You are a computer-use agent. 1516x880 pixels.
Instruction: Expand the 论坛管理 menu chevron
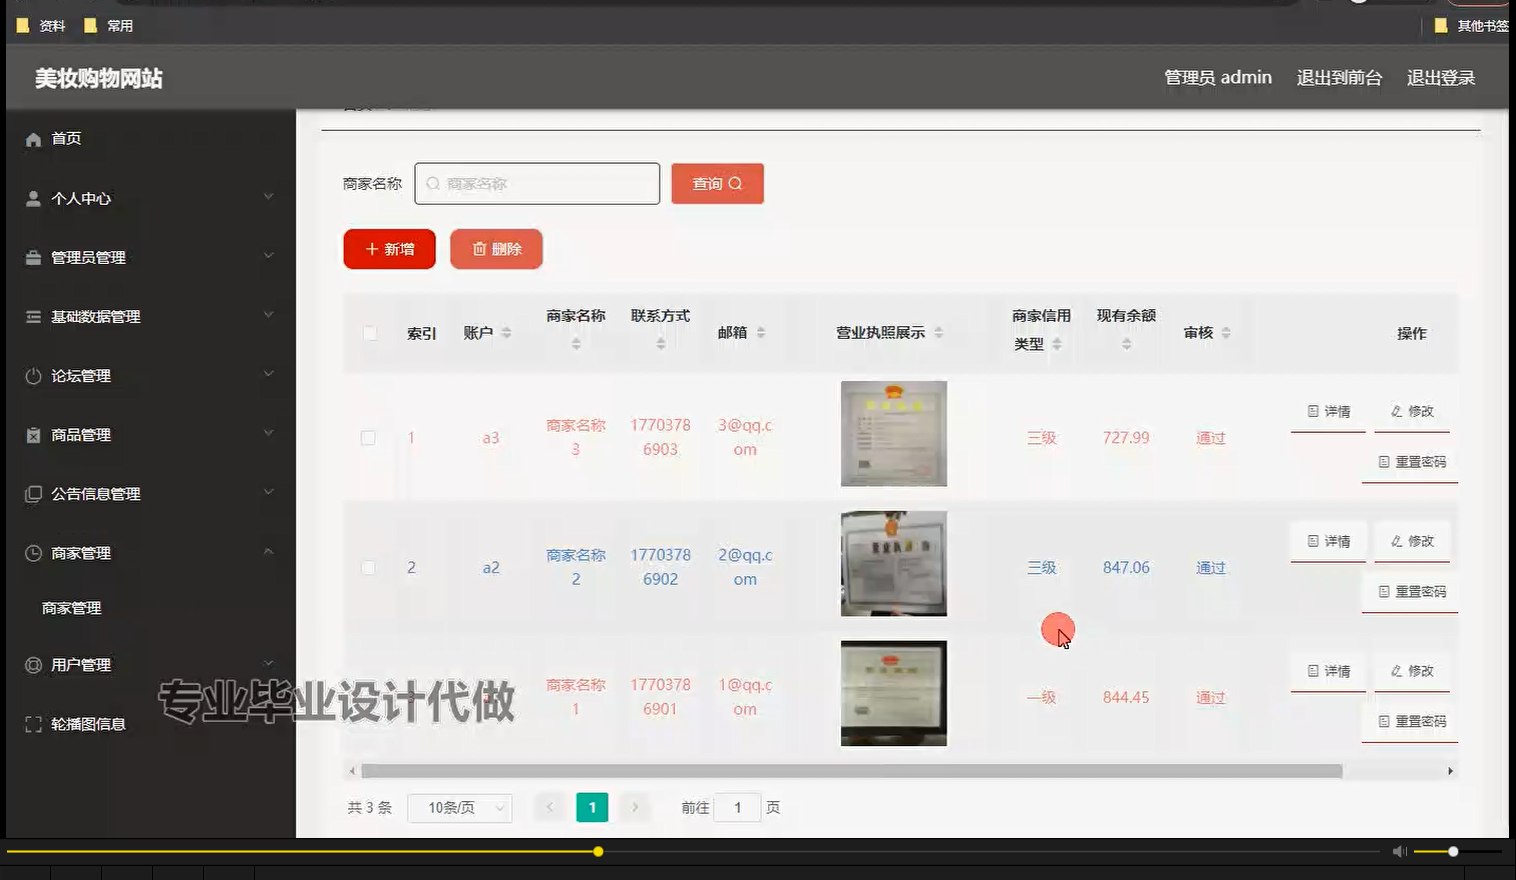tap(268, 374)
